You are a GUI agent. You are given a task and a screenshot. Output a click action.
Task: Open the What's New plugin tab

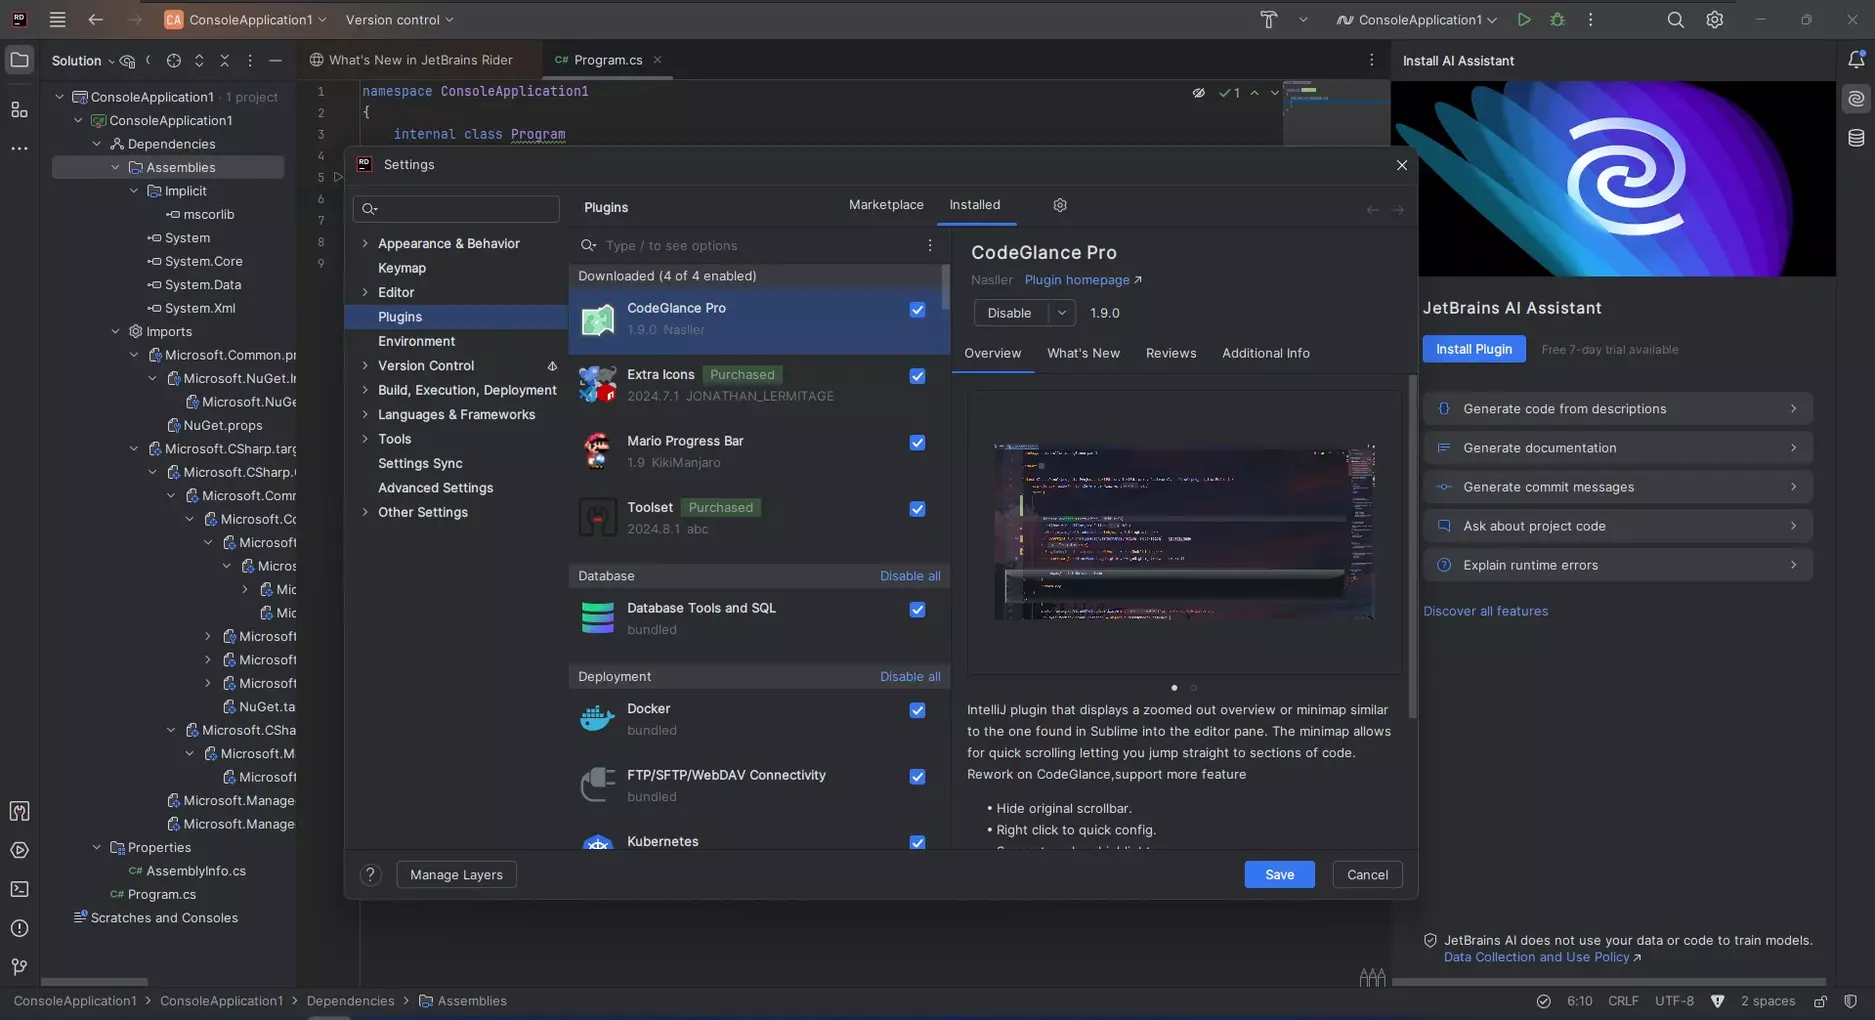tap(1082, 353)
